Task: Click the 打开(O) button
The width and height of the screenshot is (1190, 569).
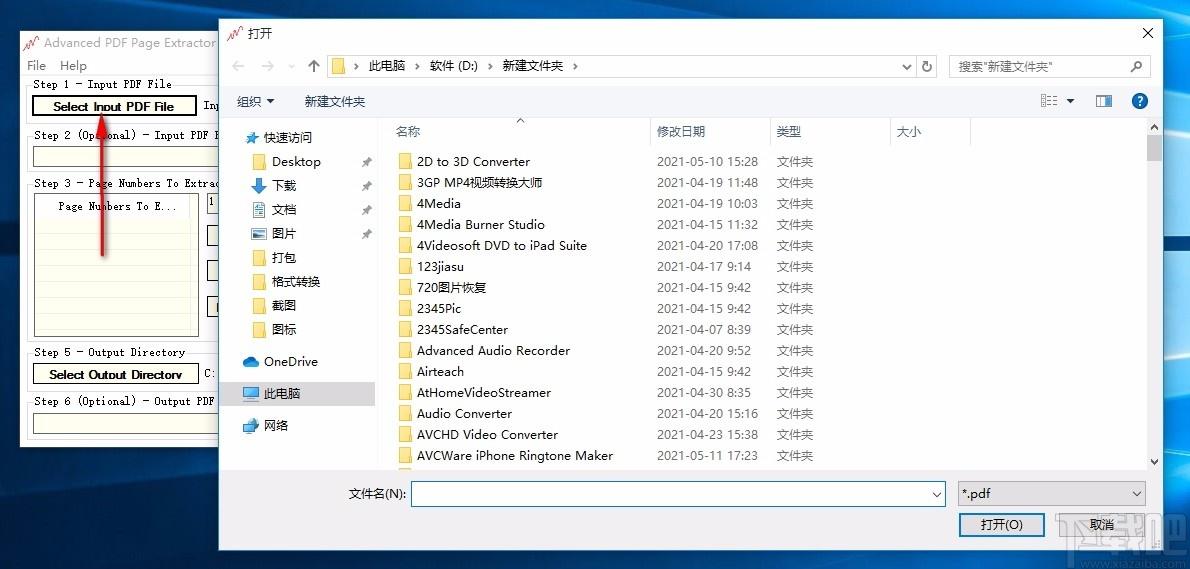Action: (x=1002, y=524)
